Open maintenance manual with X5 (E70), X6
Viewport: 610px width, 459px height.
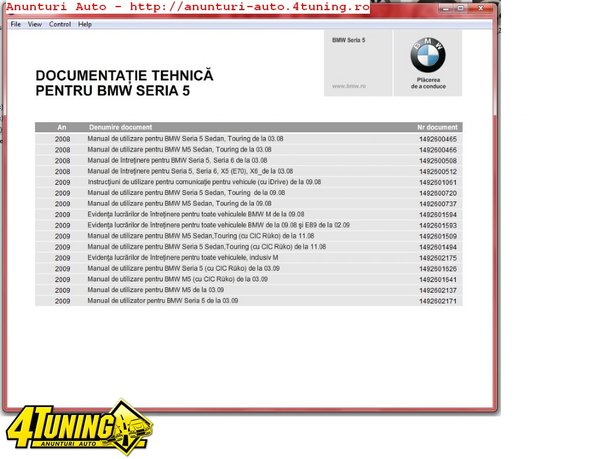point(190,171)
